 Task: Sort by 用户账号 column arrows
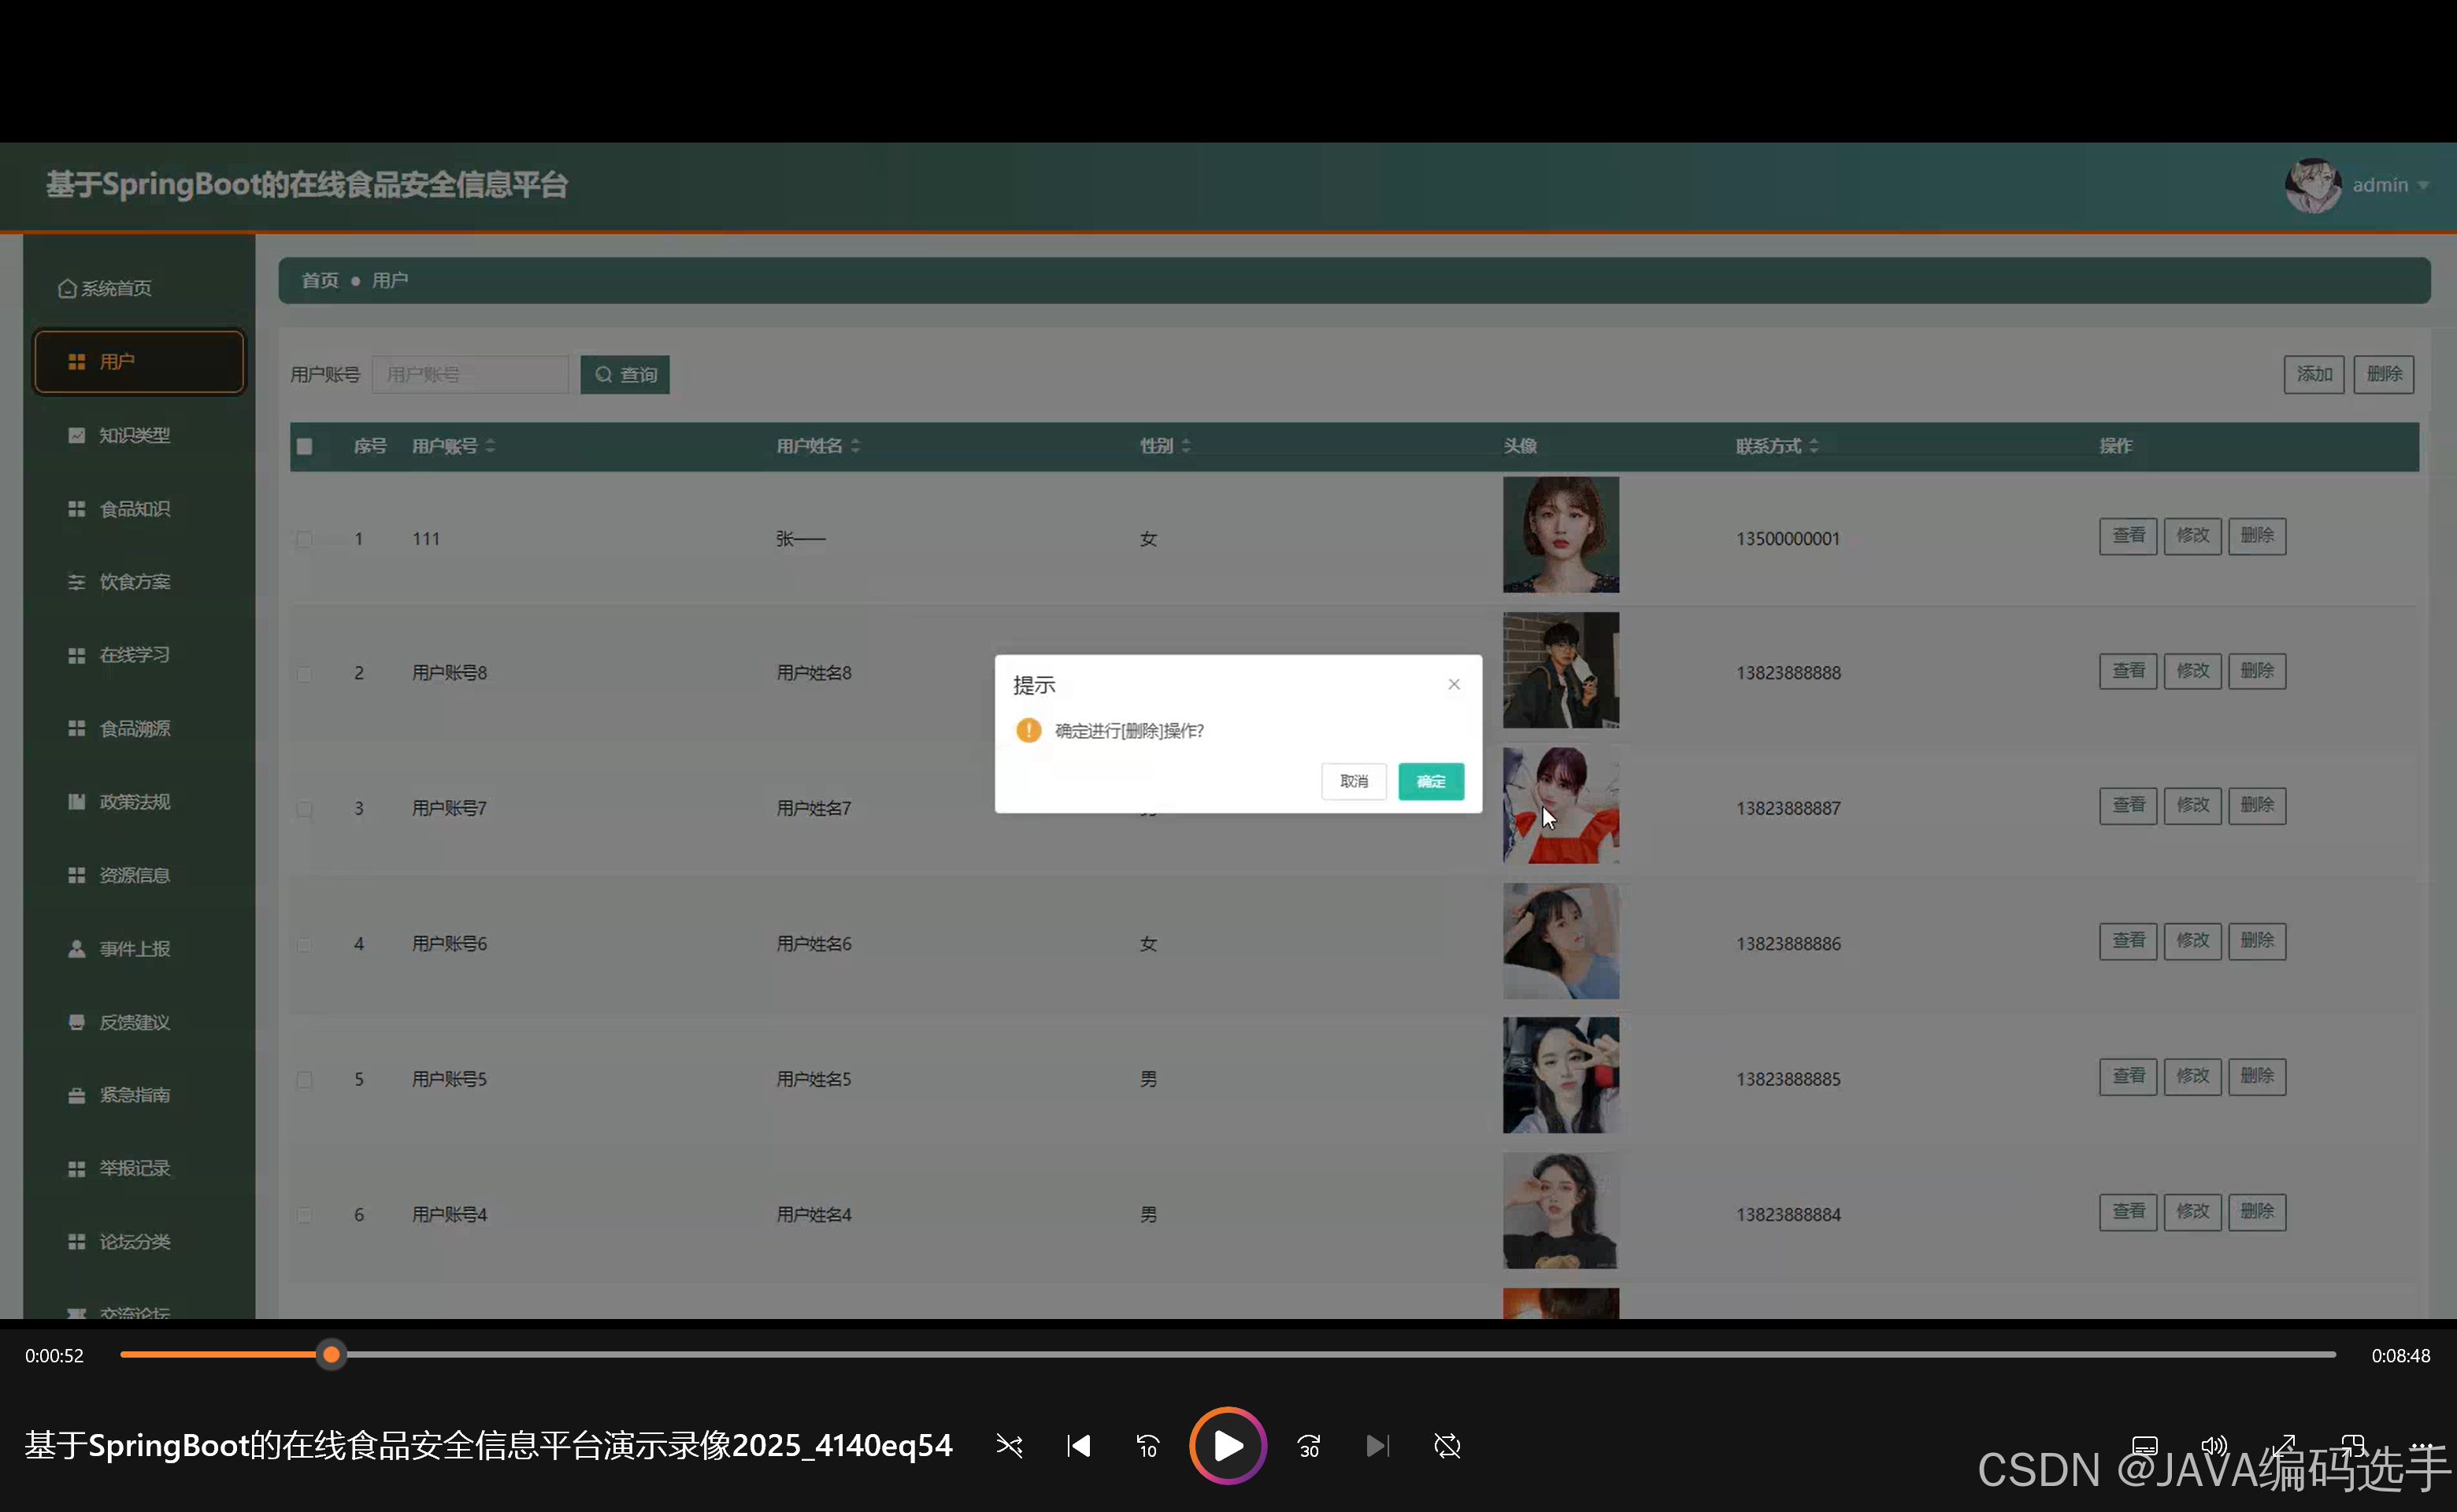490,446
